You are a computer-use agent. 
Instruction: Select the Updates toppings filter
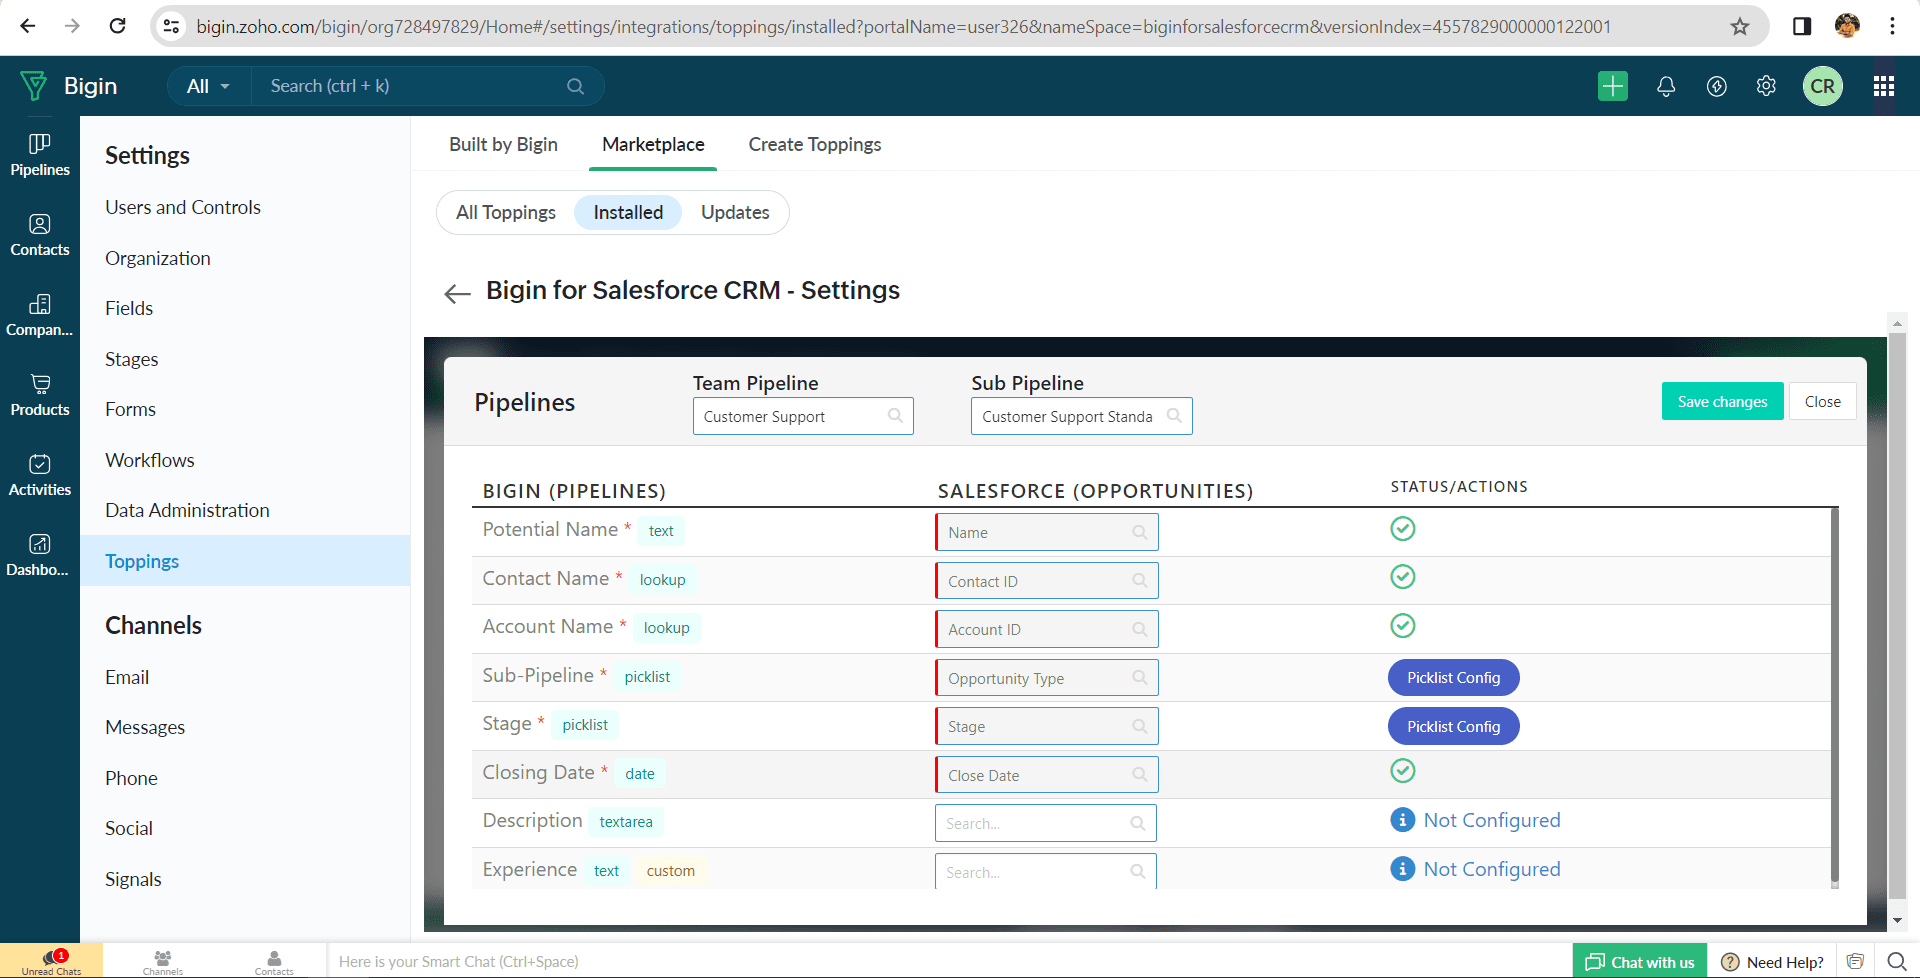click(x=734, y=212)
